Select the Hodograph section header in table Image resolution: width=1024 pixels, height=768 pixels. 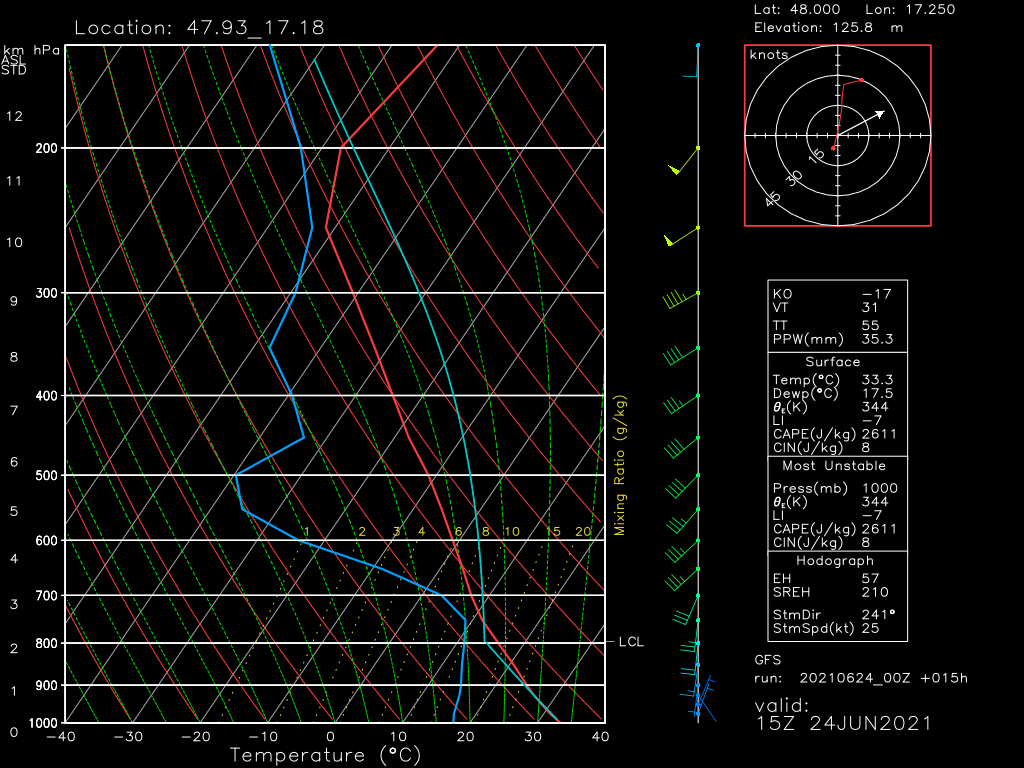pos(832,561)
